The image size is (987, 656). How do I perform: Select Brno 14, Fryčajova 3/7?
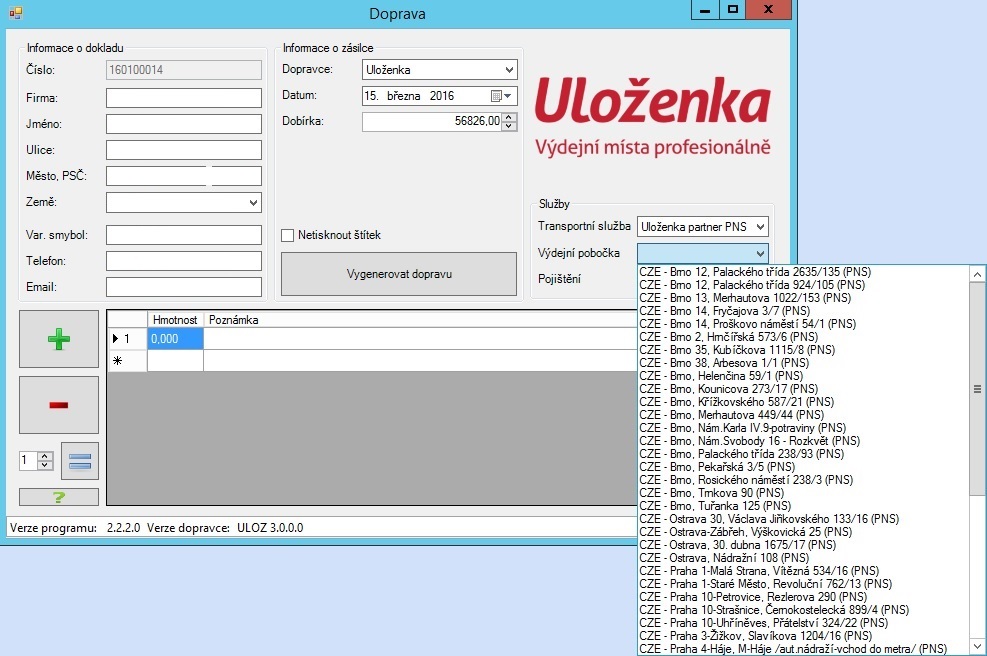tap(803, 311)
